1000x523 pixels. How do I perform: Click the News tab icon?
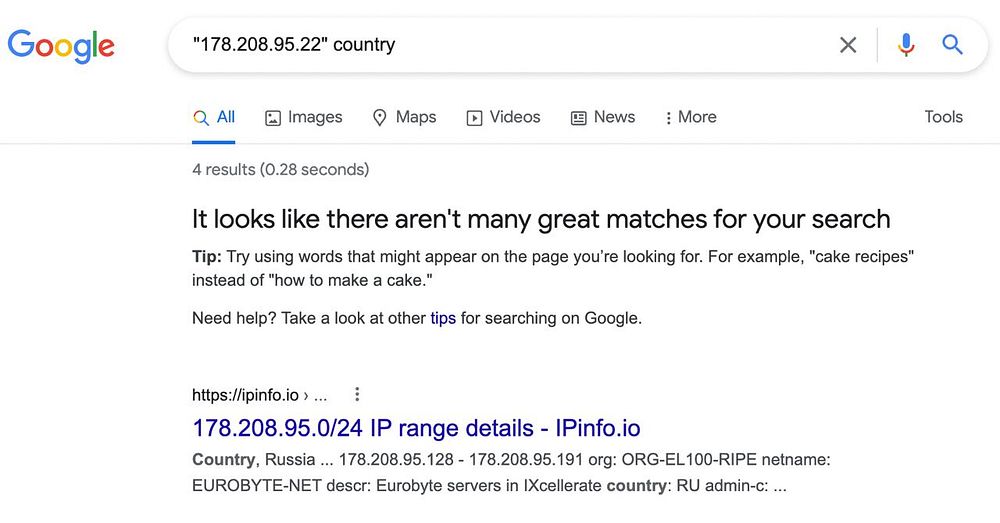click(578, 118)
